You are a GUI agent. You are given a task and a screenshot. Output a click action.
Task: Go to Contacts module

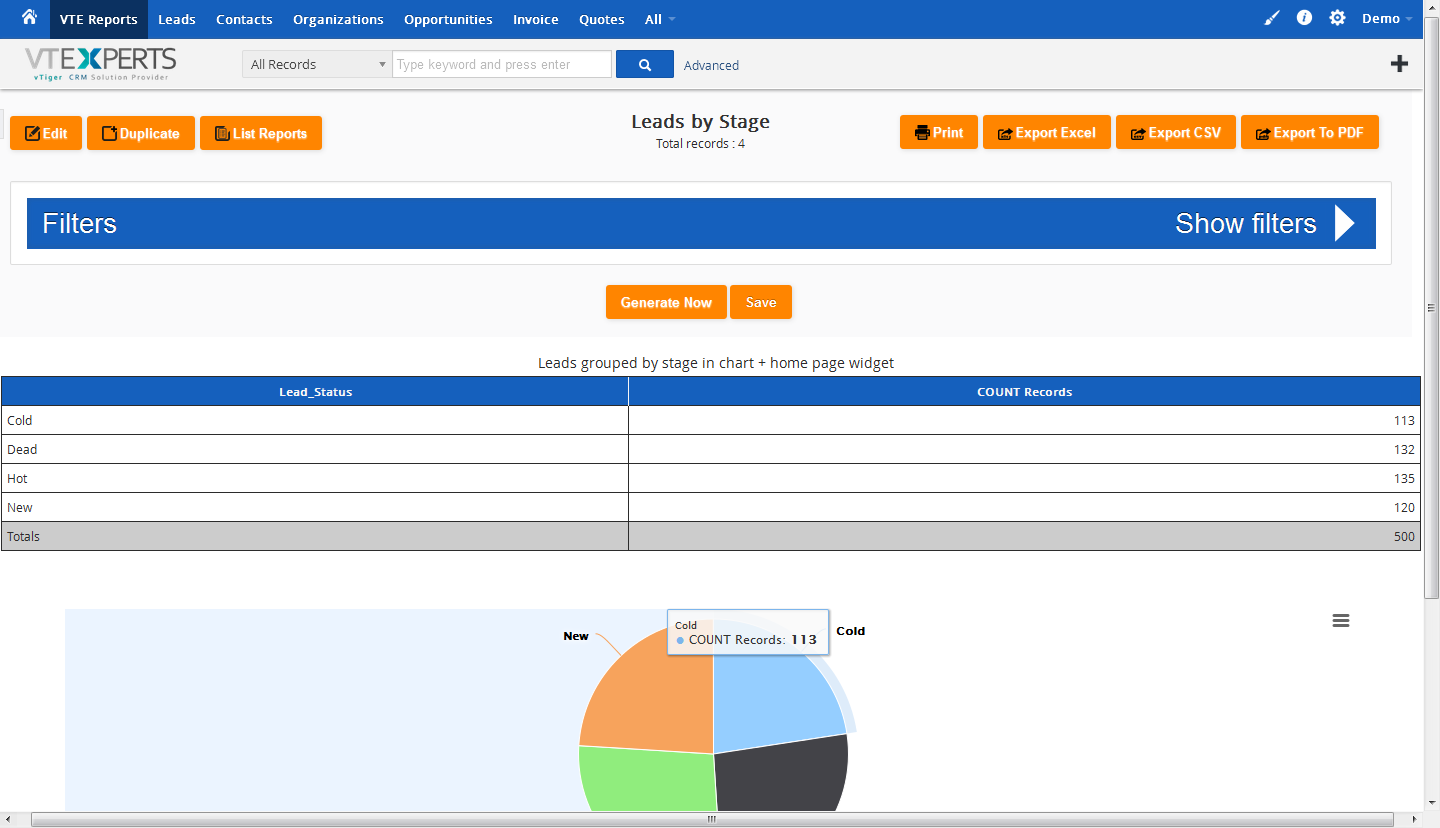click(x=244, y=19)
